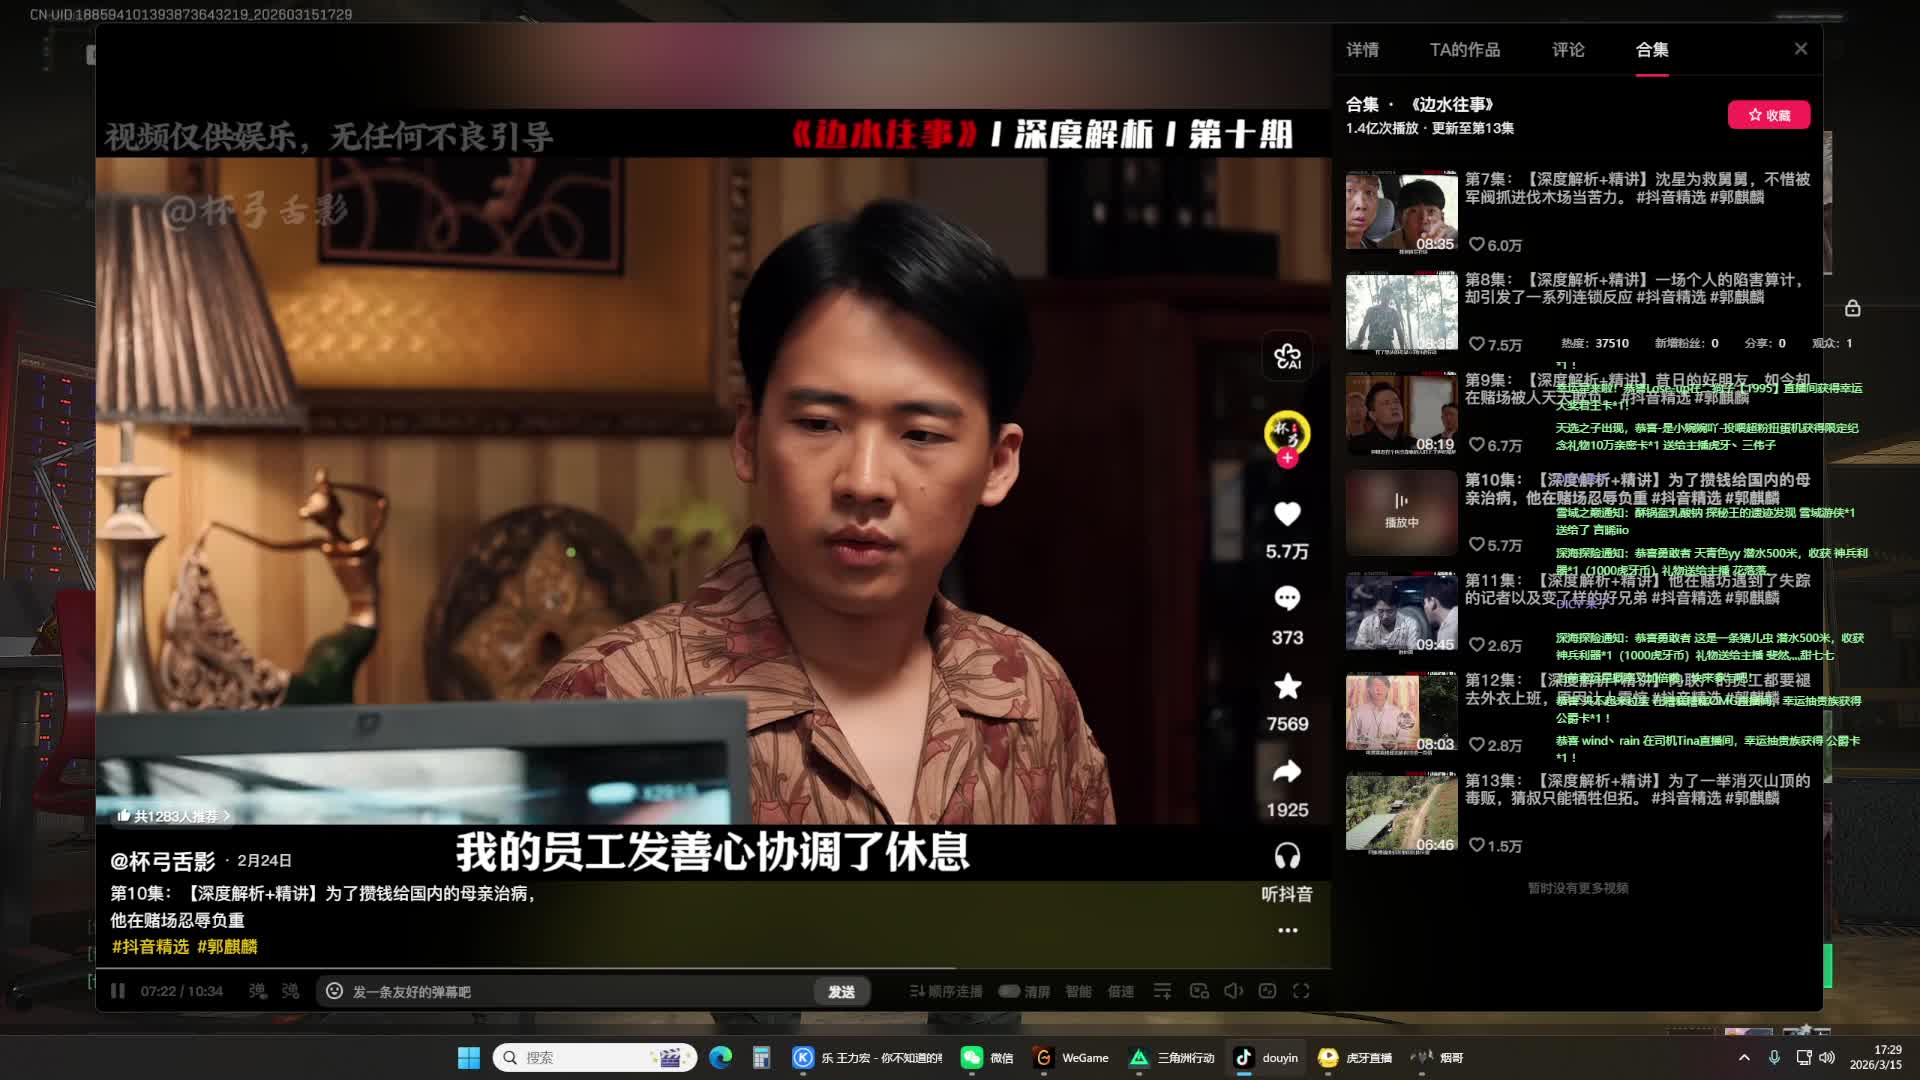Toggle the 清屏 clear-screen switch
The width and height of the screenshot is (1920, 1080).
click(1010, 991)
